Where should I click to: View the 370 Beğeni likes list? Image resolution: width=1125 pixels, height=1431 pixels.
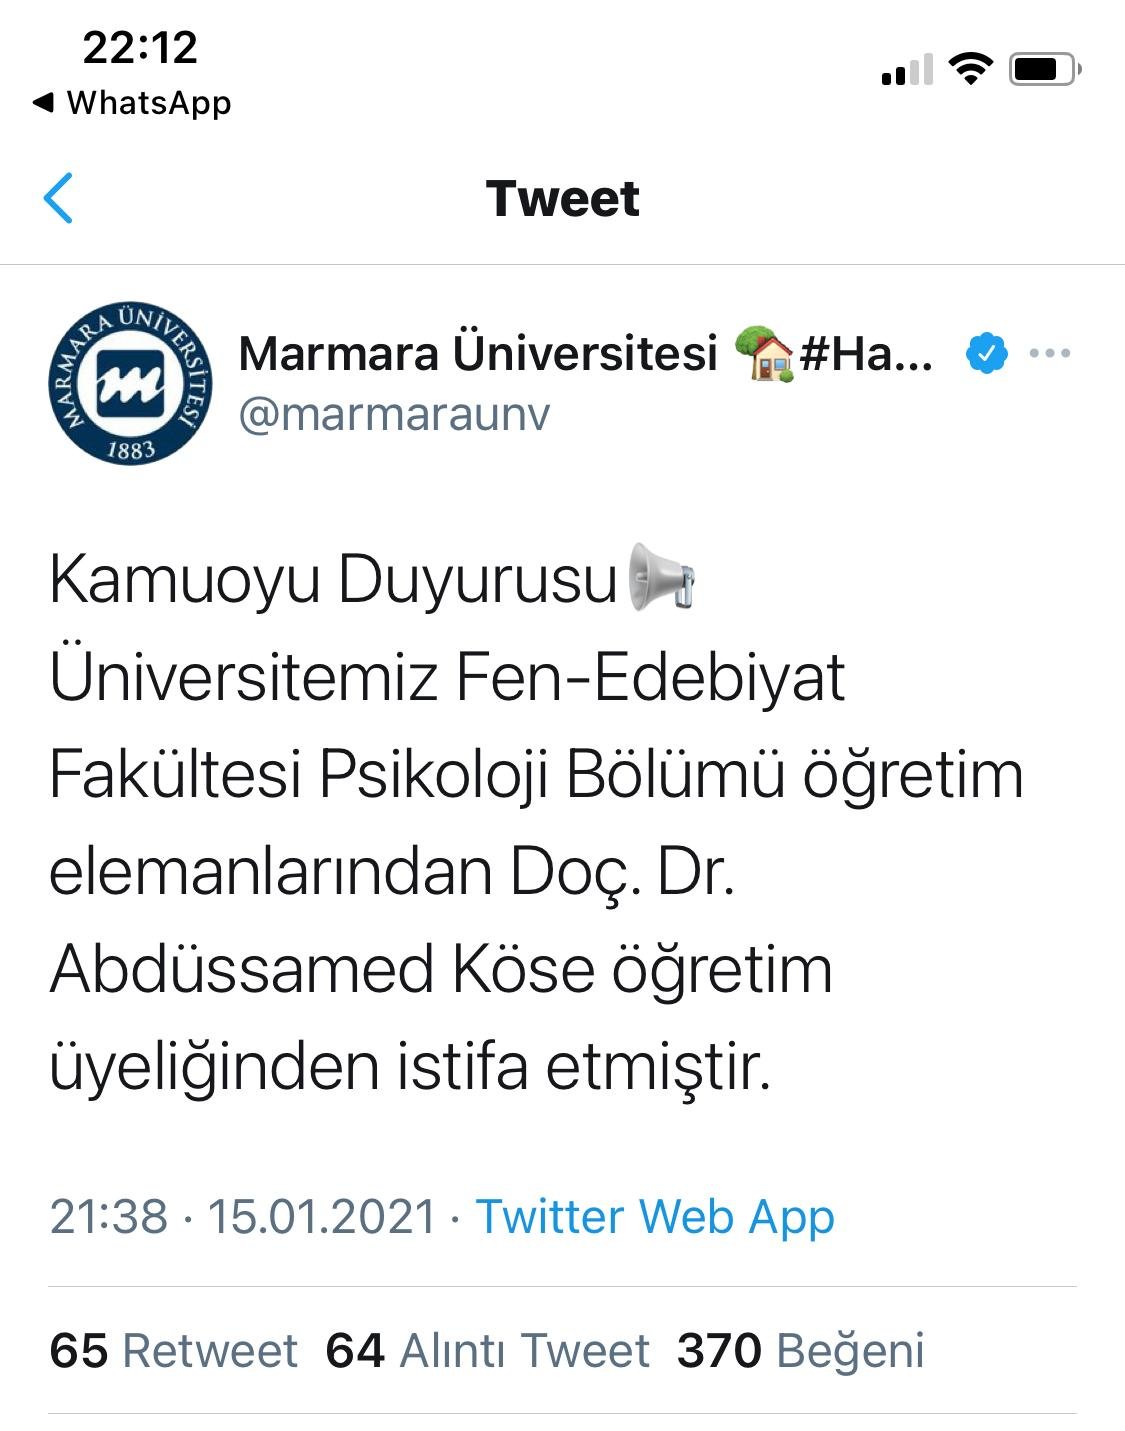(800, 1350)
